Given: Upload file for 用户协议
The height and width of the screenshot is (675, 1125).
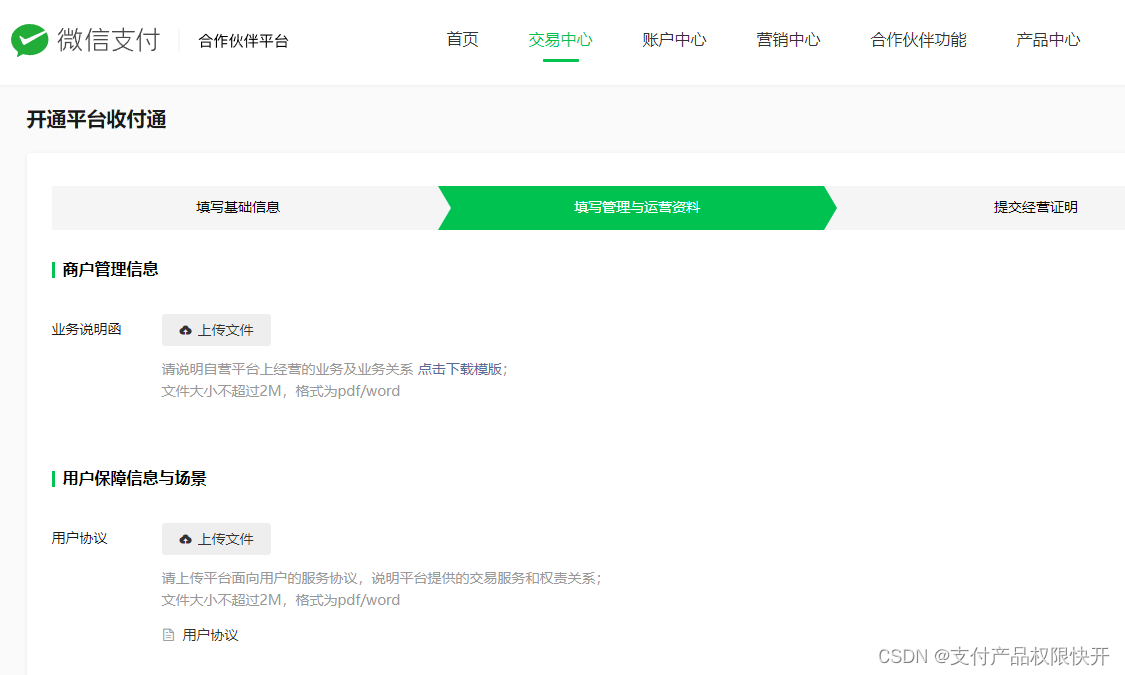Looking at the screenshot, I should 216,539.
